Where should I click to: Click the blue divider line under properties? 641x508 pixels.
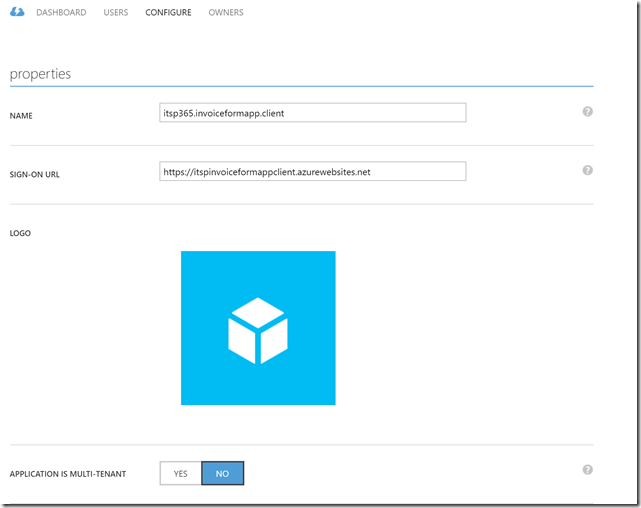click(300, 87)
